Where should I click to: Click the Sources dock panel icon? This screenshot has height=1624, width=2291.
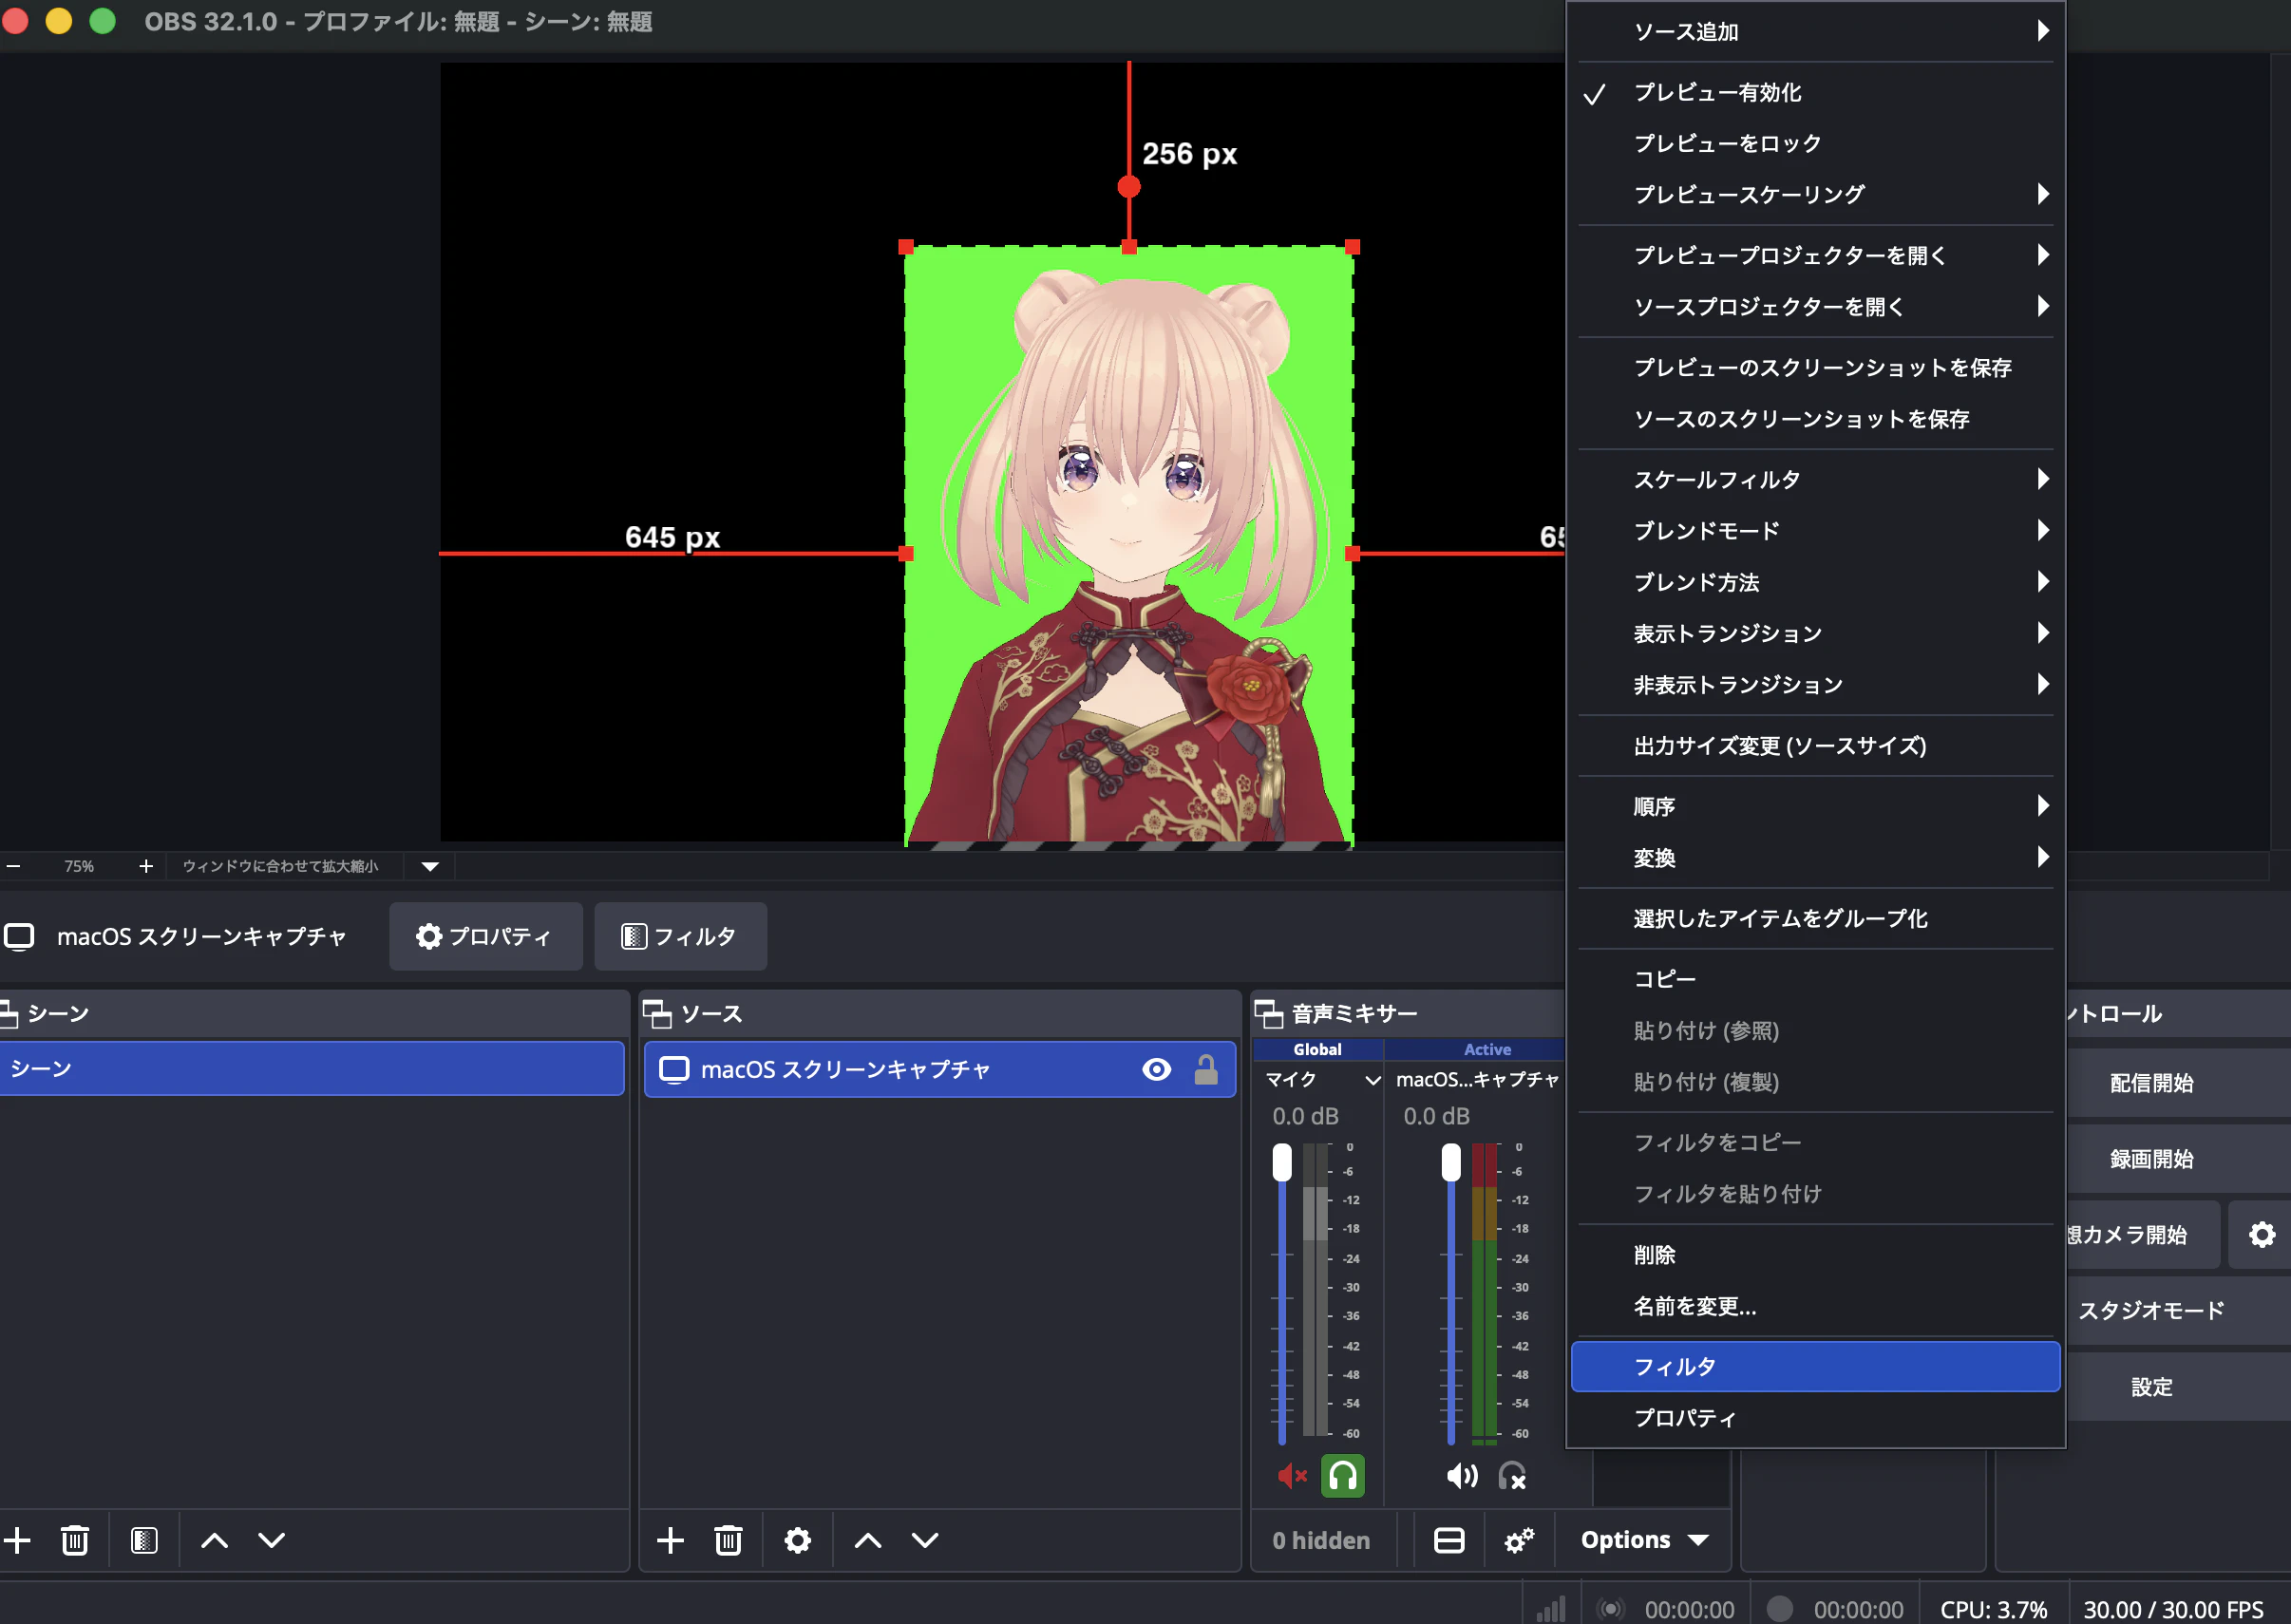coord(657,1014)
